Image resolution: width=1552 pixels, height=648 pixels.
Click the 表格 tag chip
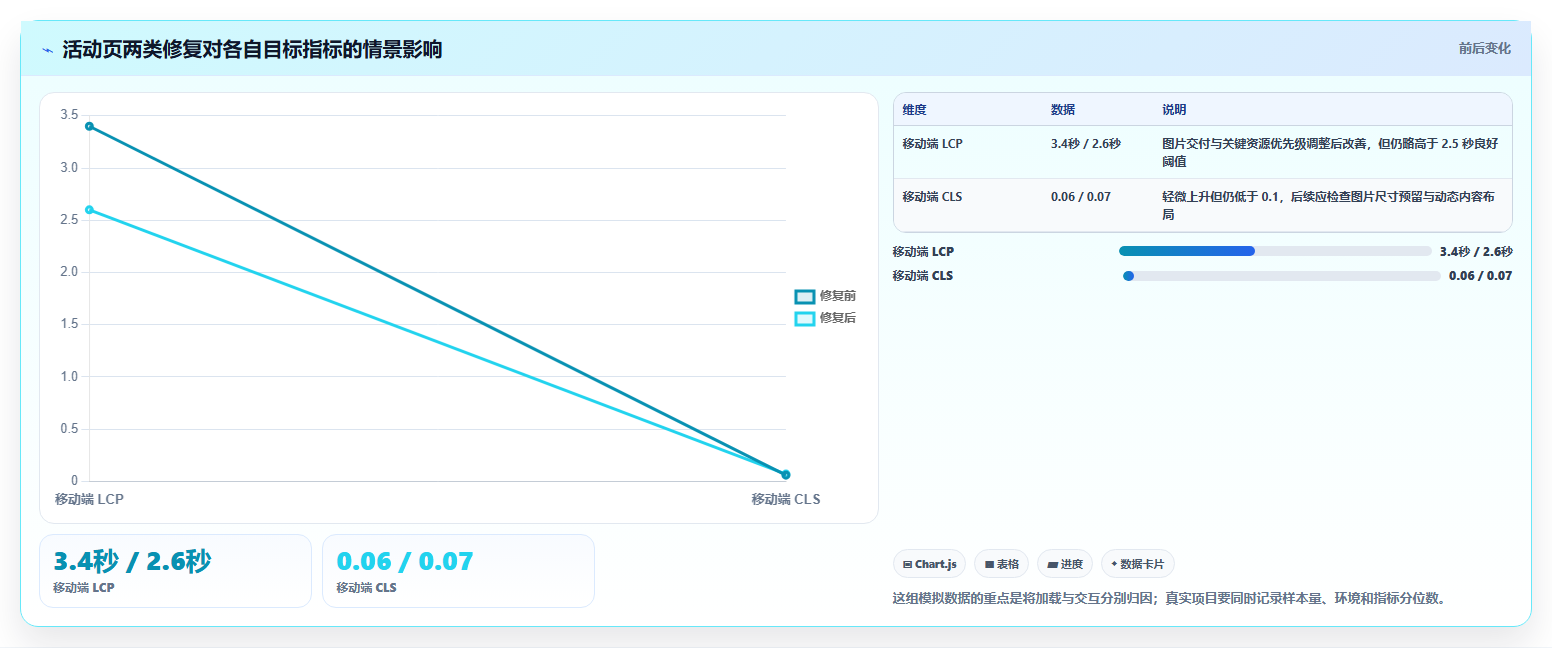pos(1001,564)
